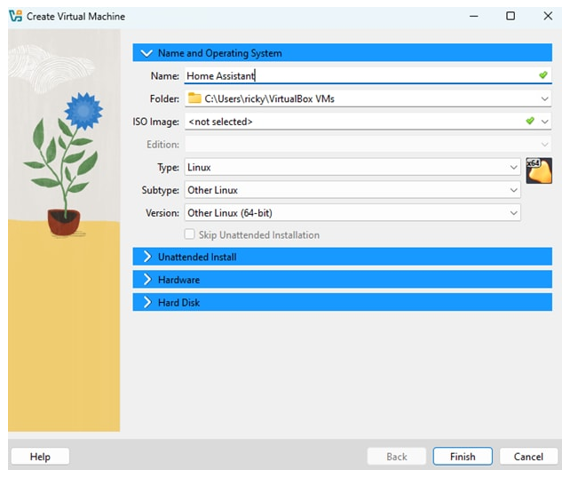Click the 'Subtype:' field label
The image size is (570, 479).
(x=160, y=190)
